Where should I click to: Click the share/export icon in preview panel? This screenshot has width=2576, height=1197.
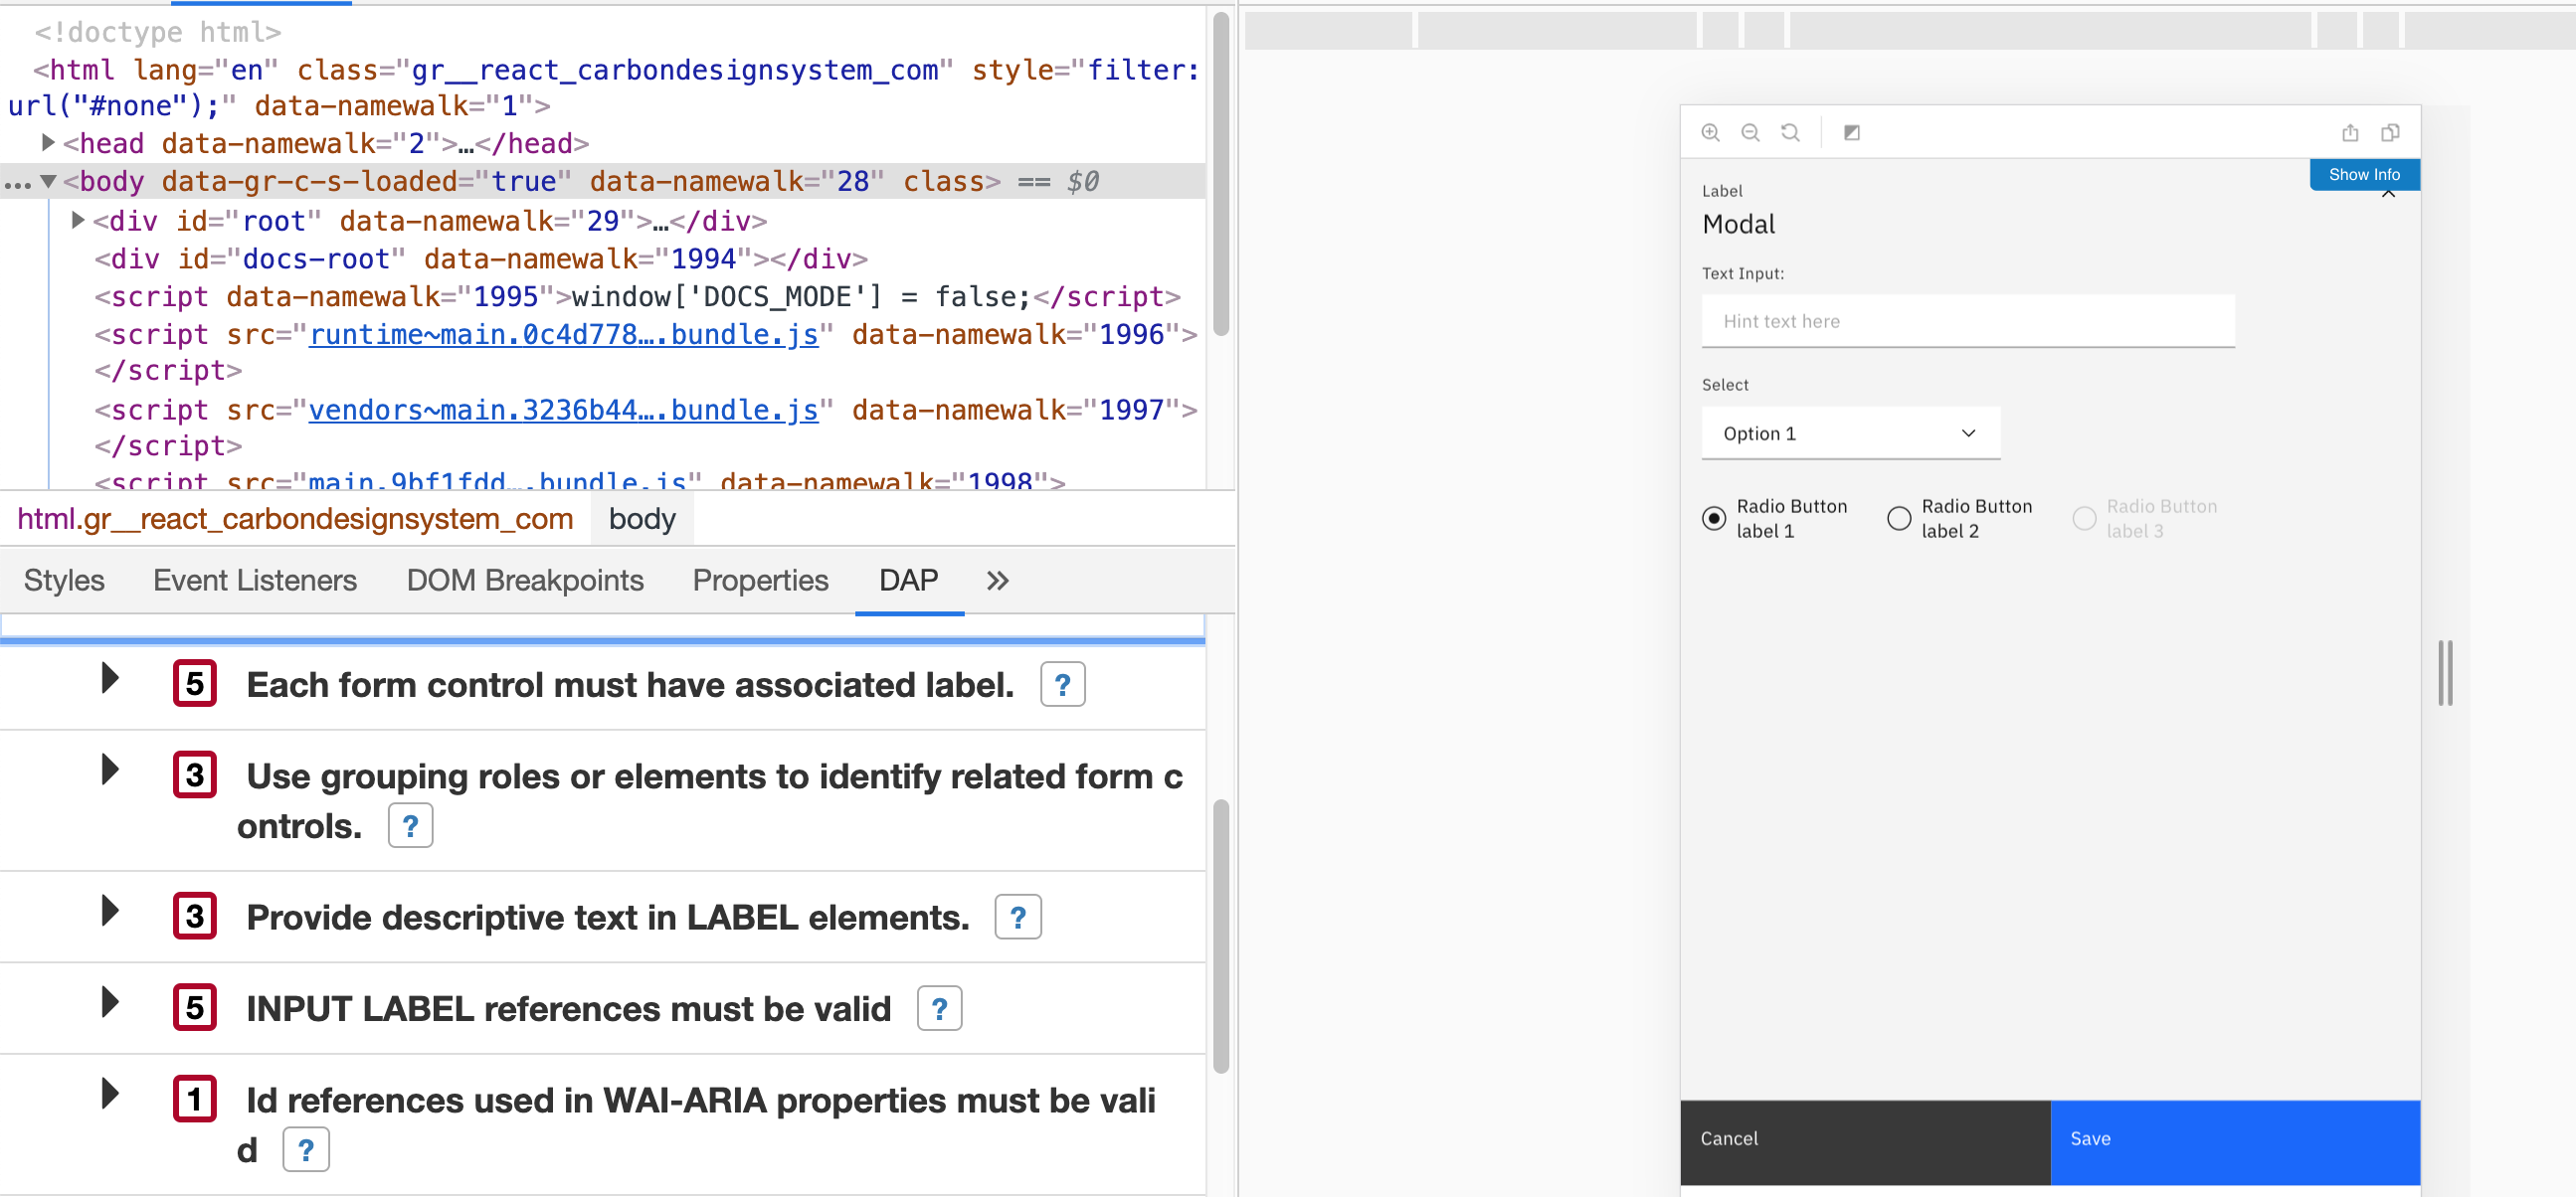(x=2351, y=132)
